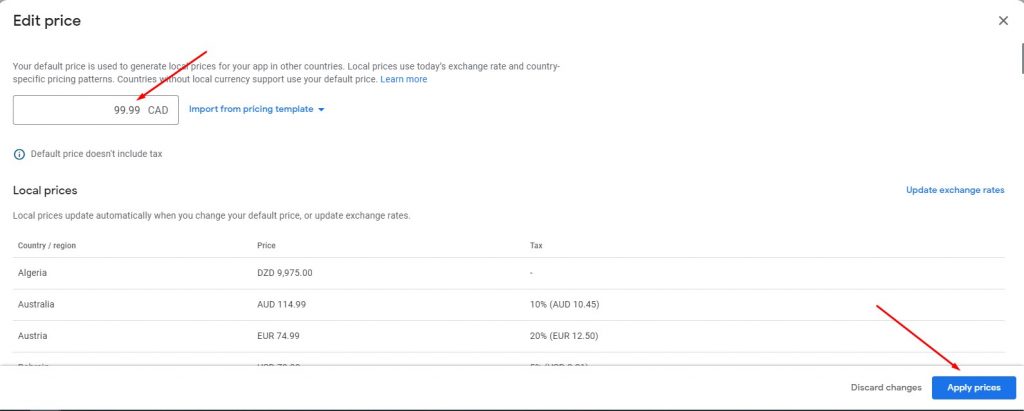
Task: Open the Import from pricing template dropdown
Action: coord(257,109)
